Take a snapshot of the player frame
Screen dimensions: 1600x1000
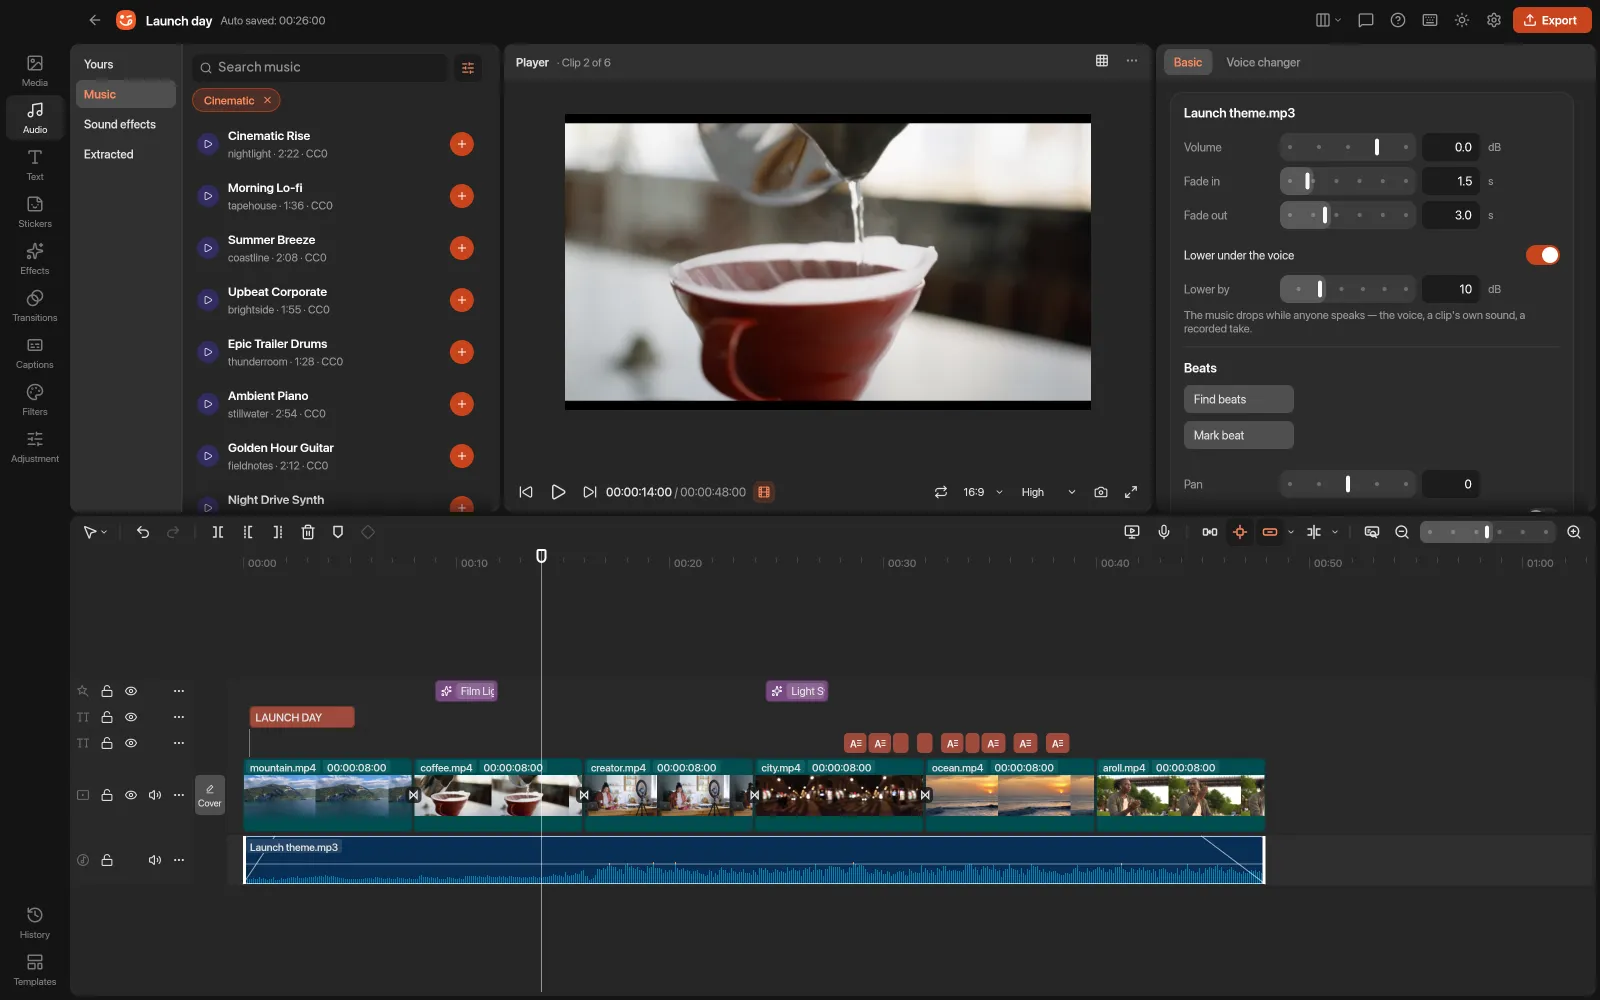[1101, 492]
